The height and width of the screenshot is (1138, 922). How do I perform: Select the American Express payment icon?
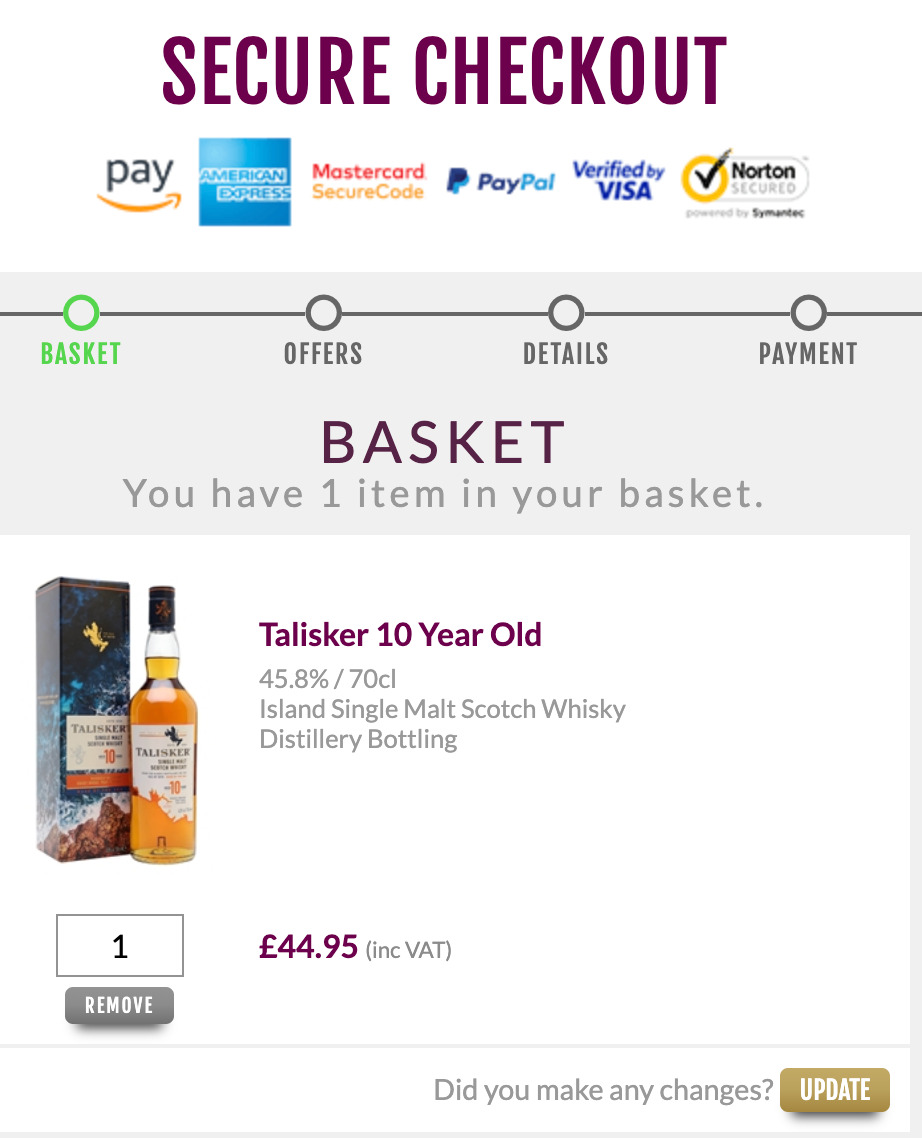click(x=246, y=181)
